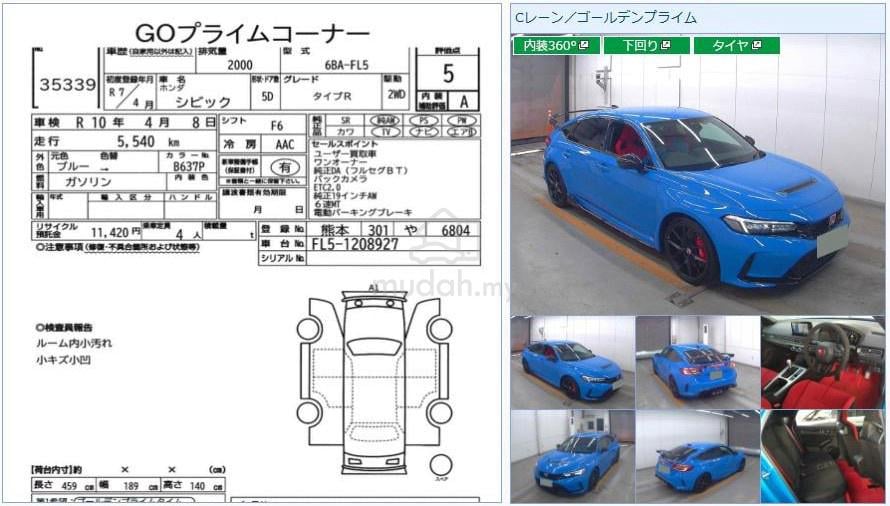Click the circled TV equipment mark
890x506 pixels.
[385, 132]
